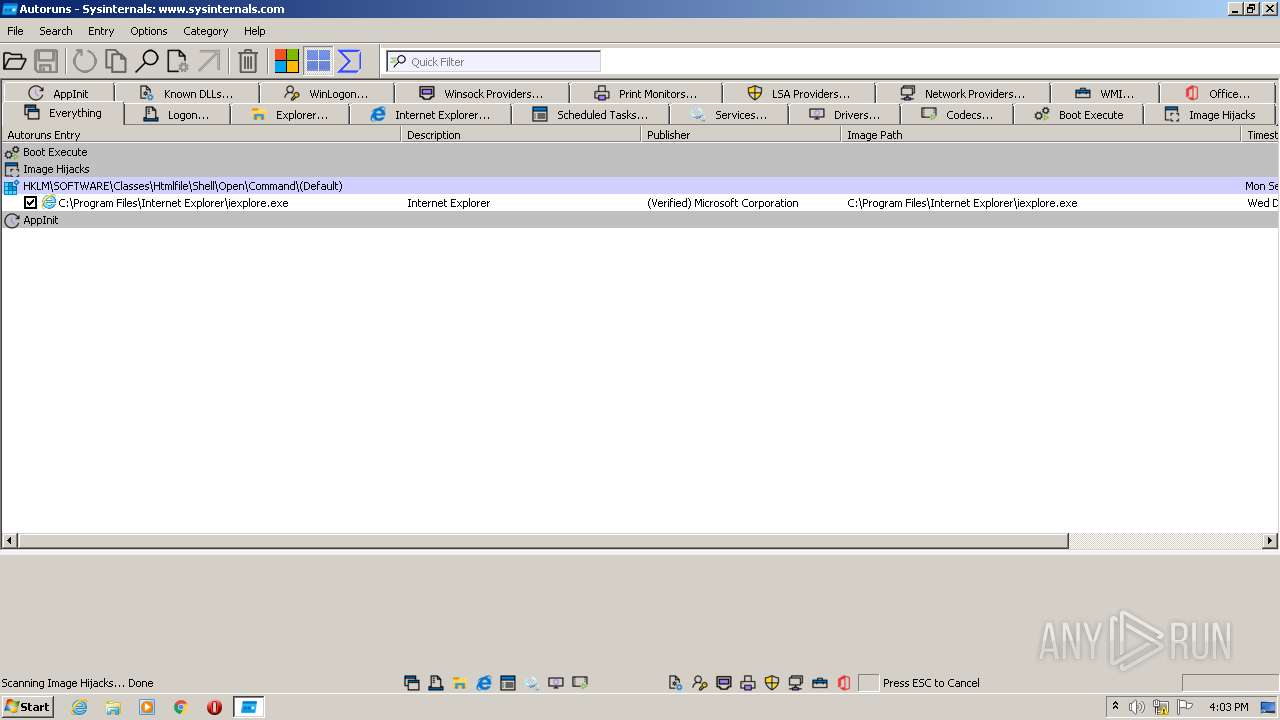Viewport: 1280px width, 720px height.
Task: Sort by Description column header
Action: pyautogui.click(x=521, y=135)
